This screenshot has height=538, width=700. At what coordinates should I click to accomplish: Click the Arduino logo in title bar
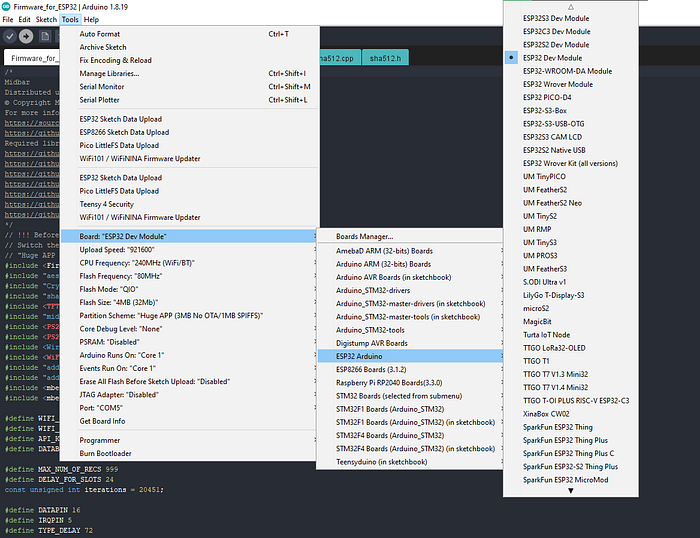pyautogui.click(x=6, y=7)
